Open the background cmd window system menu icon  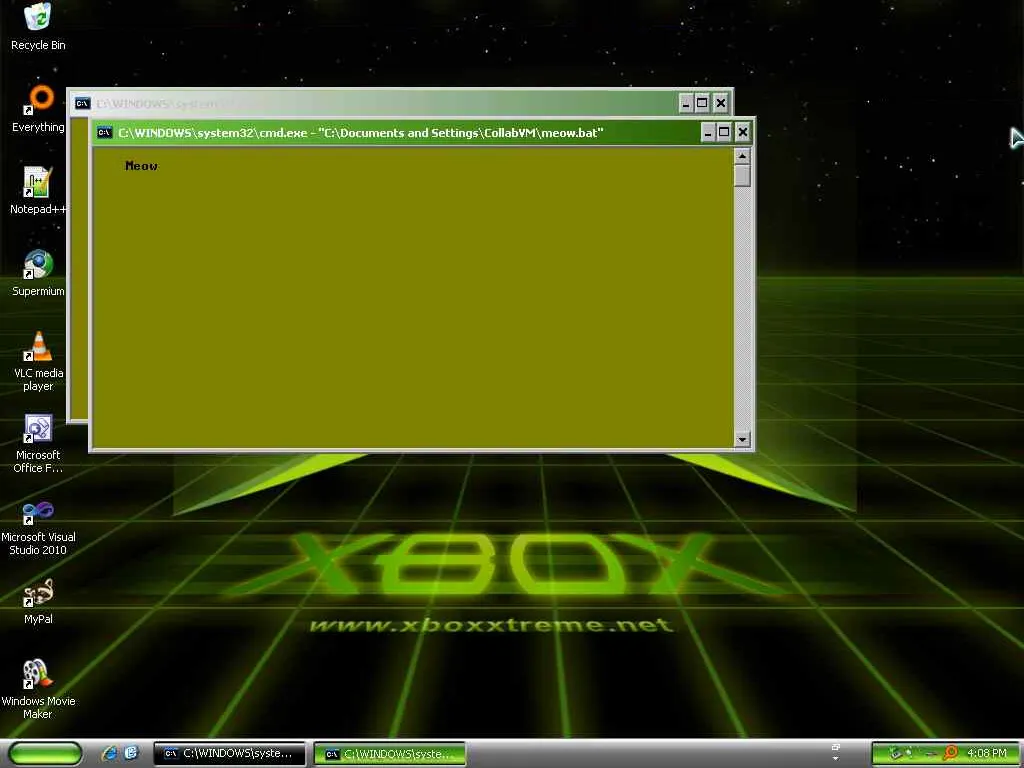[x=82, y=103]
